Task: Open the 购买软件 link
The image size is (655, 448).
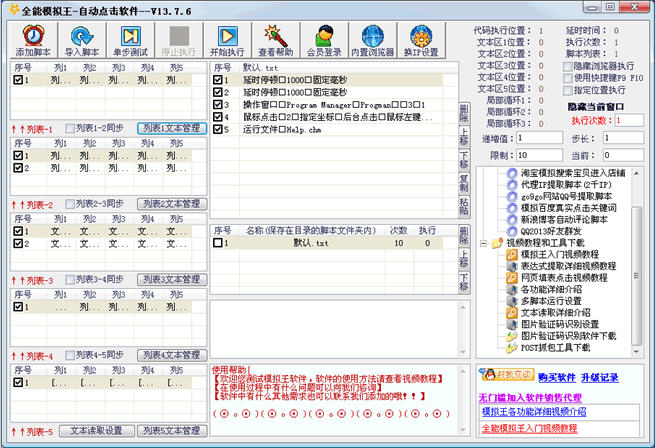Action: pyautogui.click(x=556, y=377)
